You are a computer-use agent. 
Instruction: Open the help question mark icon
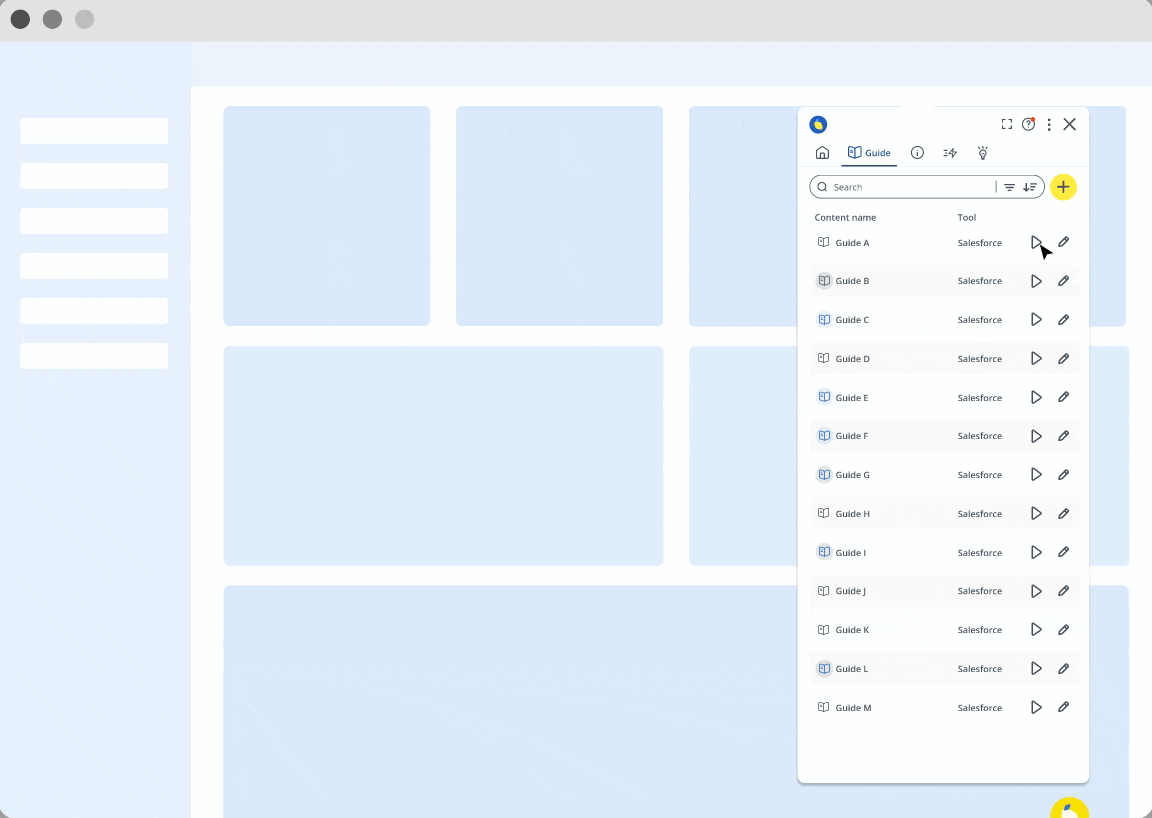point(1029,124)
